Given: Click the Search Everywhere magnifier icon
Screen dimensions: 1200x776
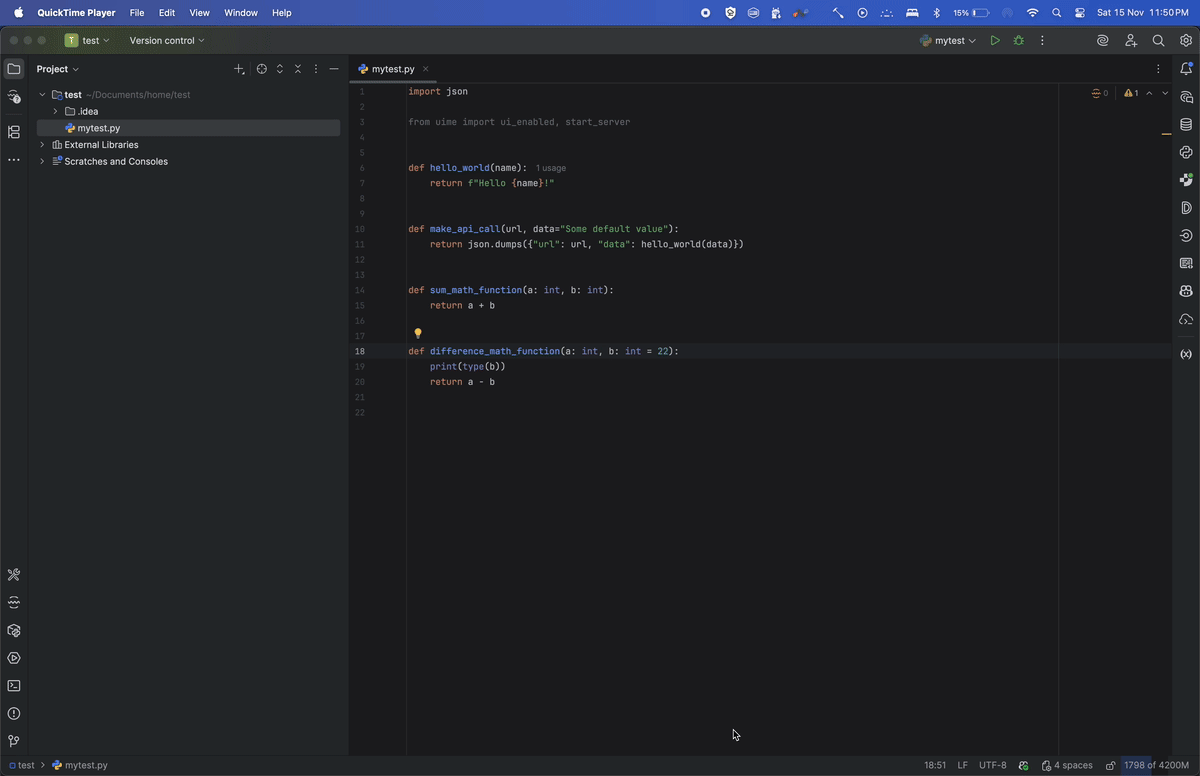Looking at the screenshot, I should [x=1158, y=41].
